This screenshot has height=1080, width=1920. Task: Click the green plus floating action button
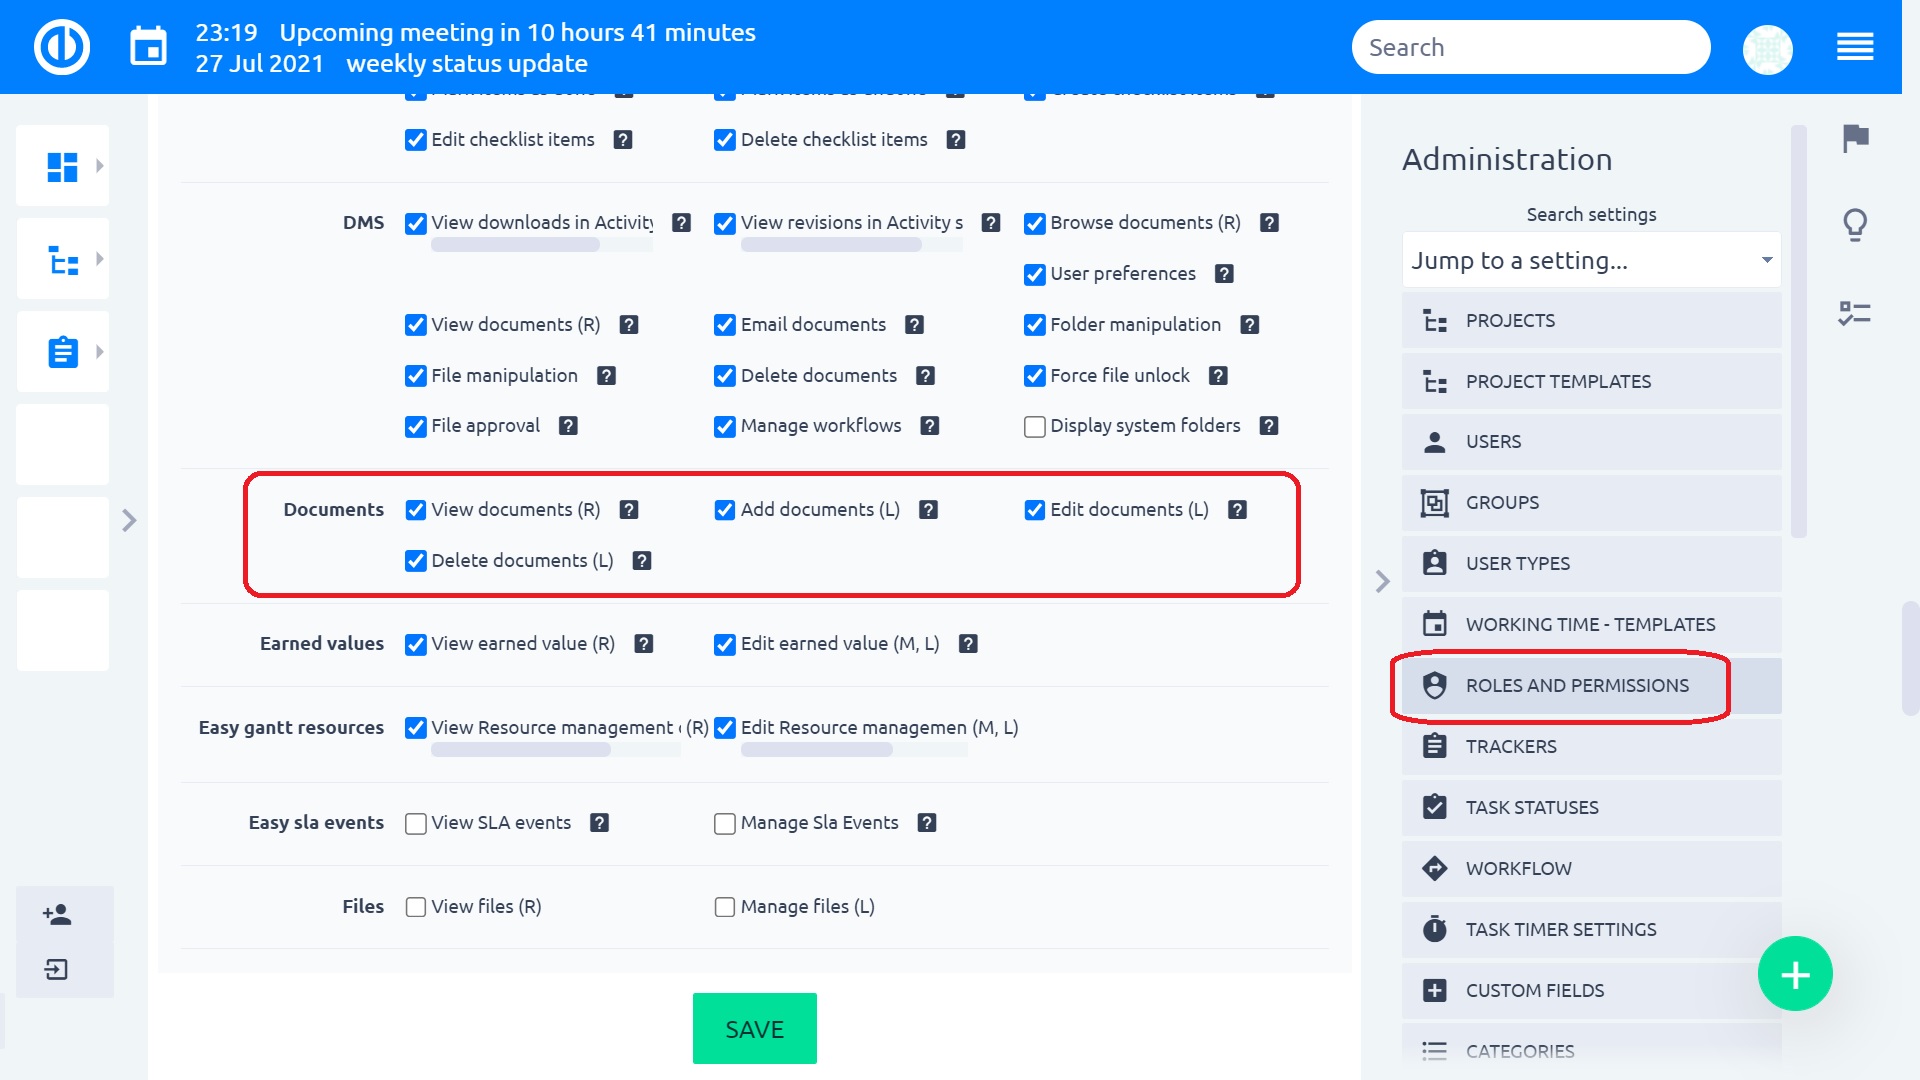click(1795, 973)
